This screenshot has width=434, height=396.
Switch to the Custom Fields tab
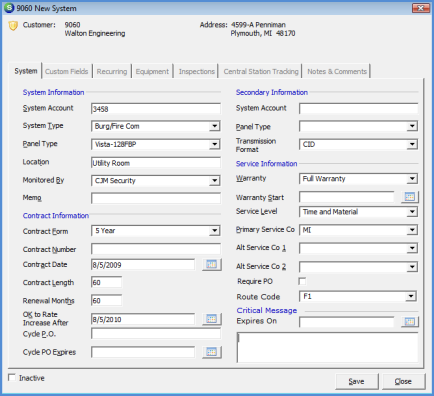(x=67, y=71)
